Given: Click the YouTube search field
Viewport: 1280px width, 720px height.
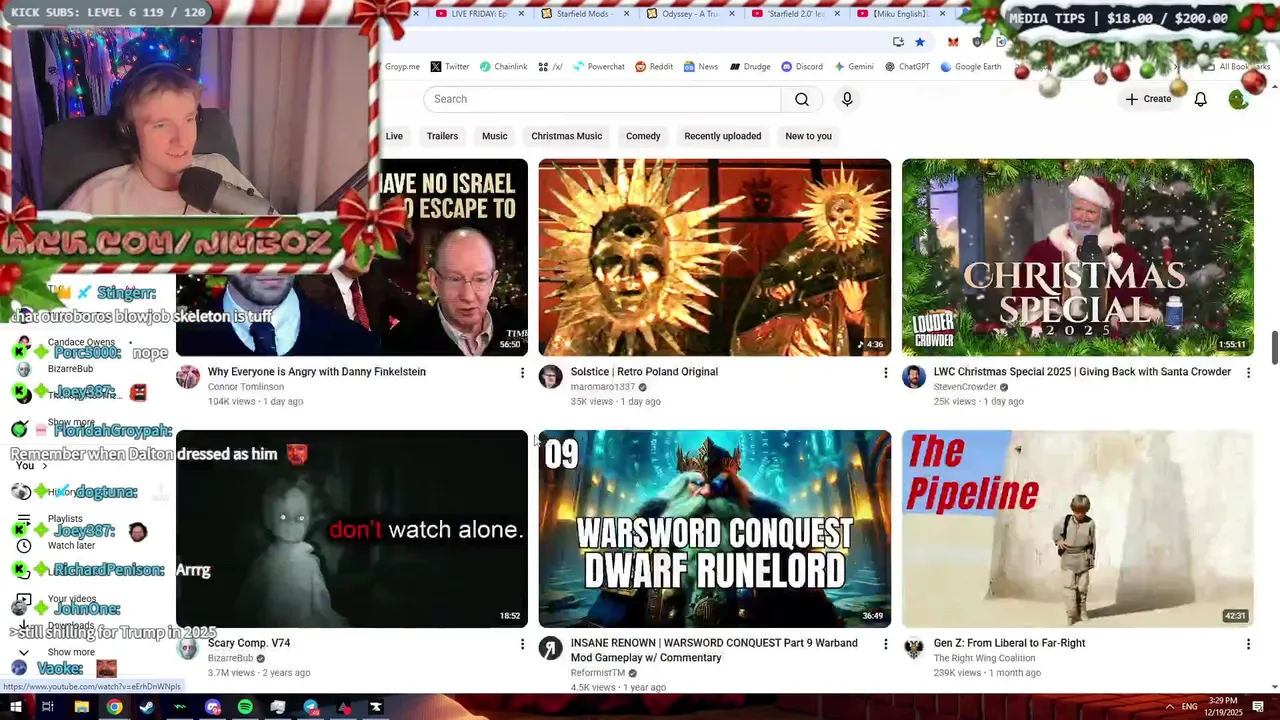Looking at the screenshot, I should [602, 99].
